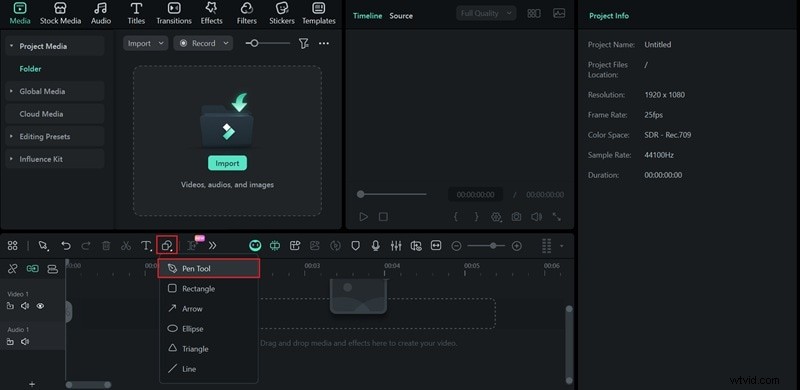800x390 pixels.
Task: Adjust the media thumbnail size slider
Action: click(x=267, y=43)
